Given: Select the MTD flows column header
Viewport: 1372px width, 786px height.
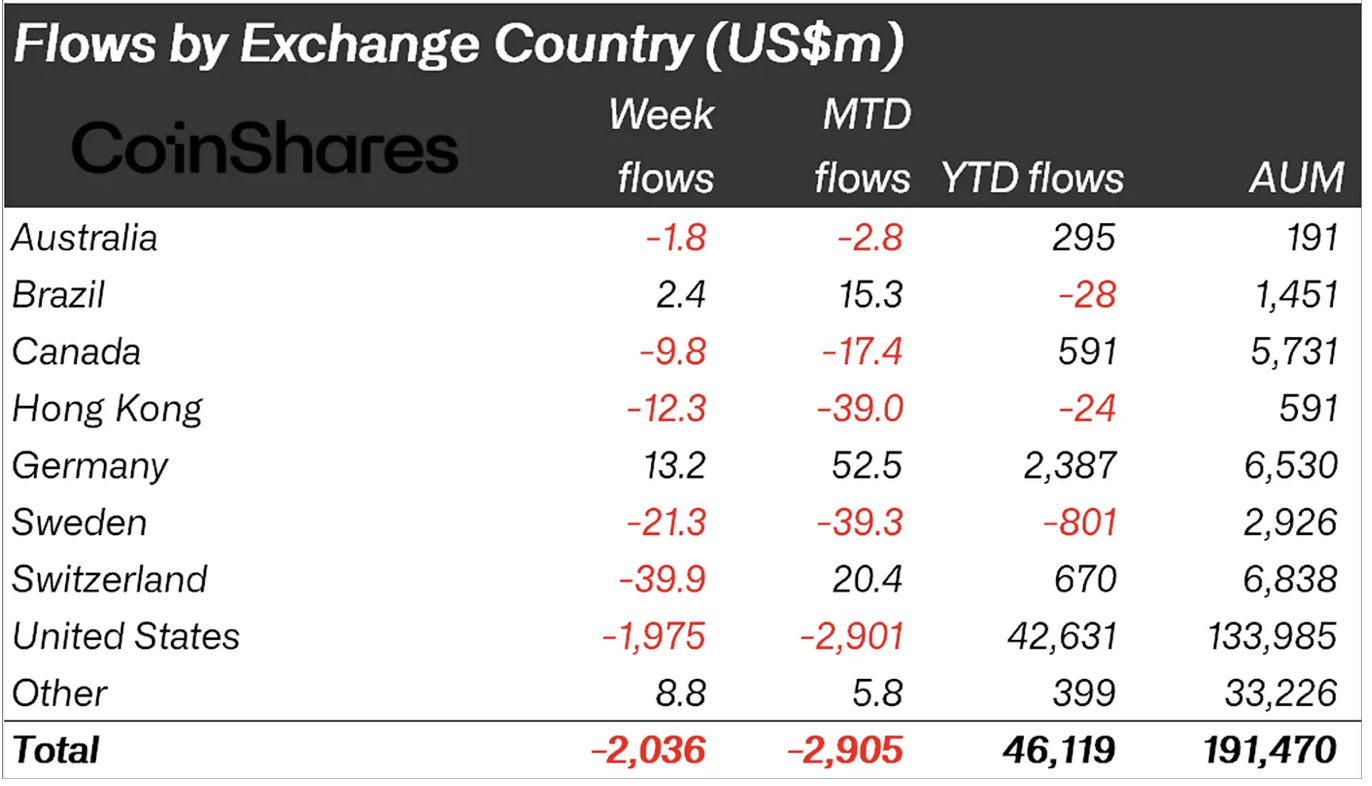Looking at the screenshot, I should 863,146.
